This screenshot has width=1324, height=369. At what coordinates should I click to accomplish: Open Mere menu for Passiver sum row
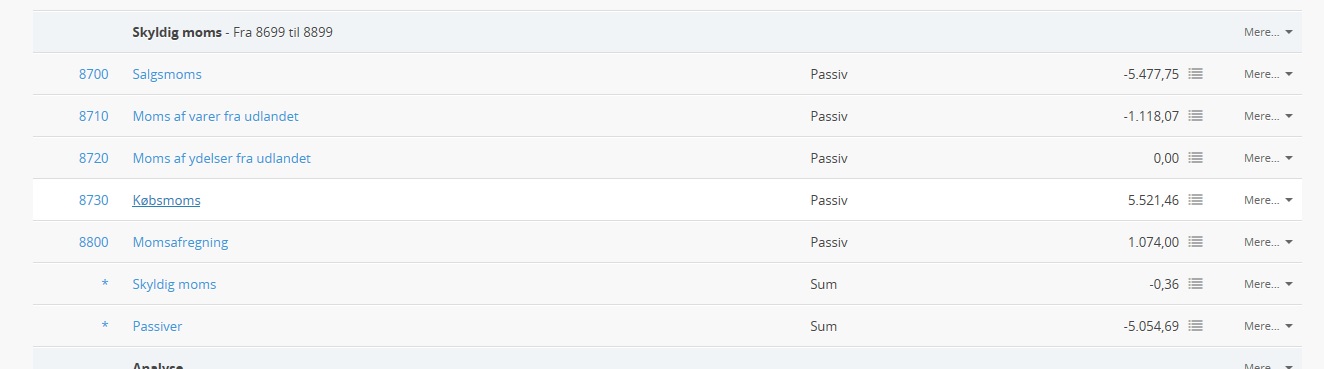pos(1268,326)
